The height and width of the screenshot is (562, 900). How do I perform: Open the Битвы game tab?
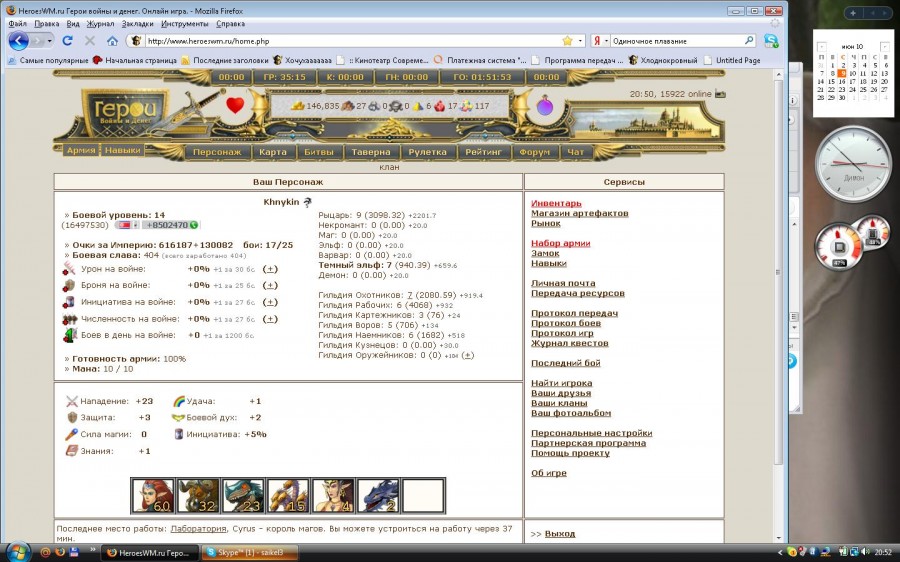pos(319,152)
